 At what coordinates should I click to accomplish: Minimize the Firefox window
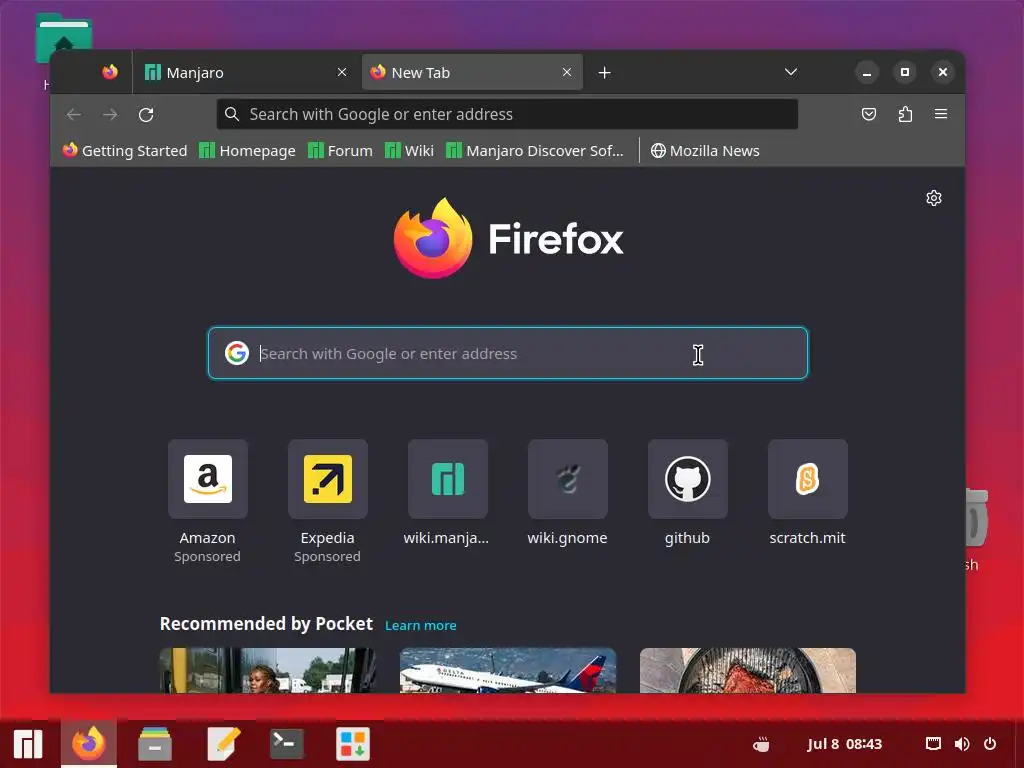(867, 72)
